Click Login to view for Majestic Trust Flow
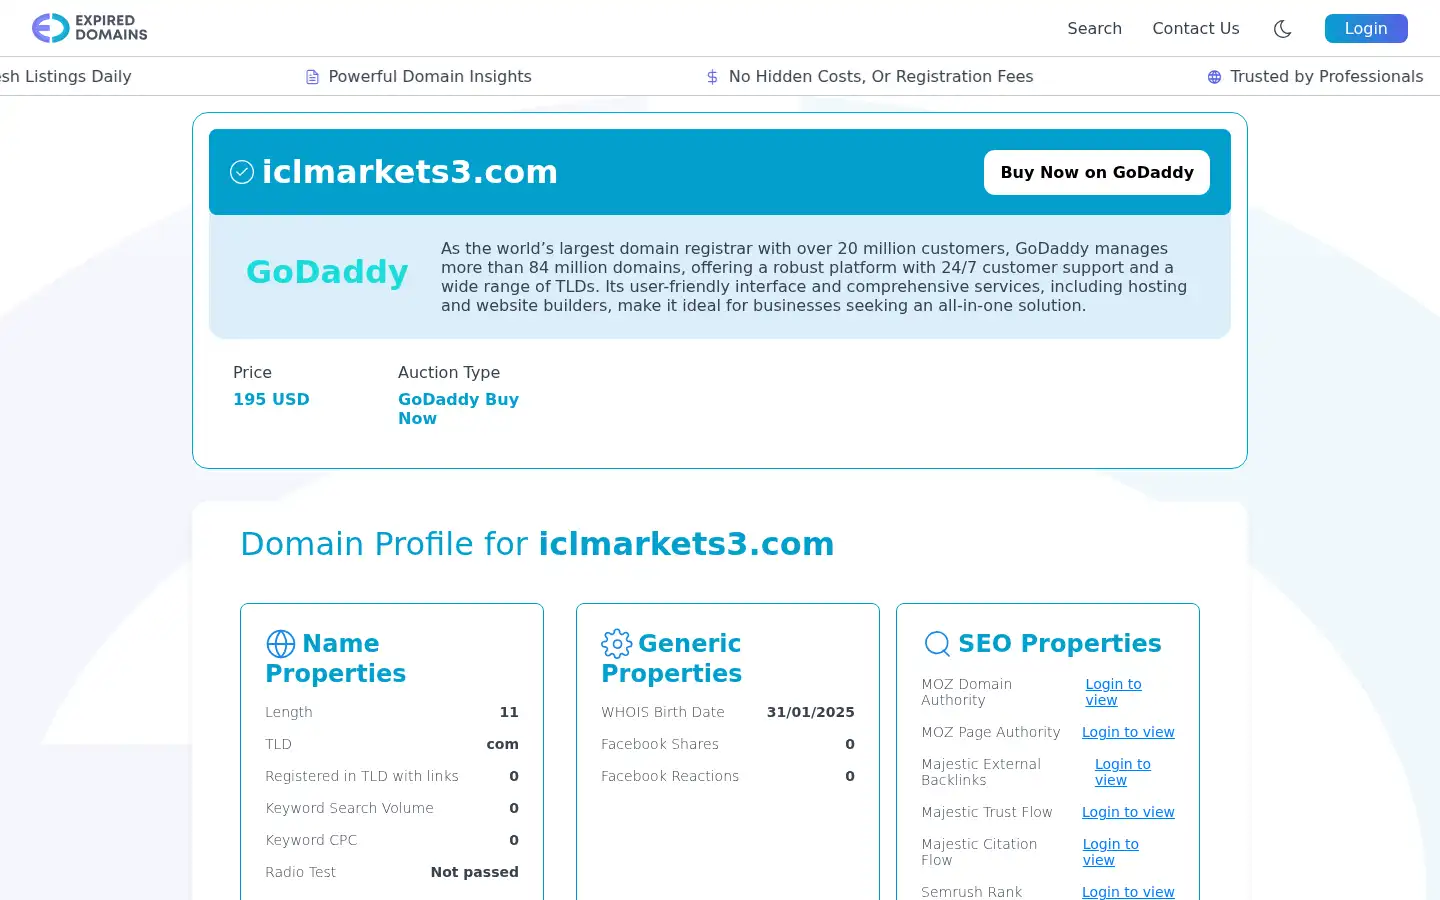This screenshot has width=1440, height=900. (1128, 812)
